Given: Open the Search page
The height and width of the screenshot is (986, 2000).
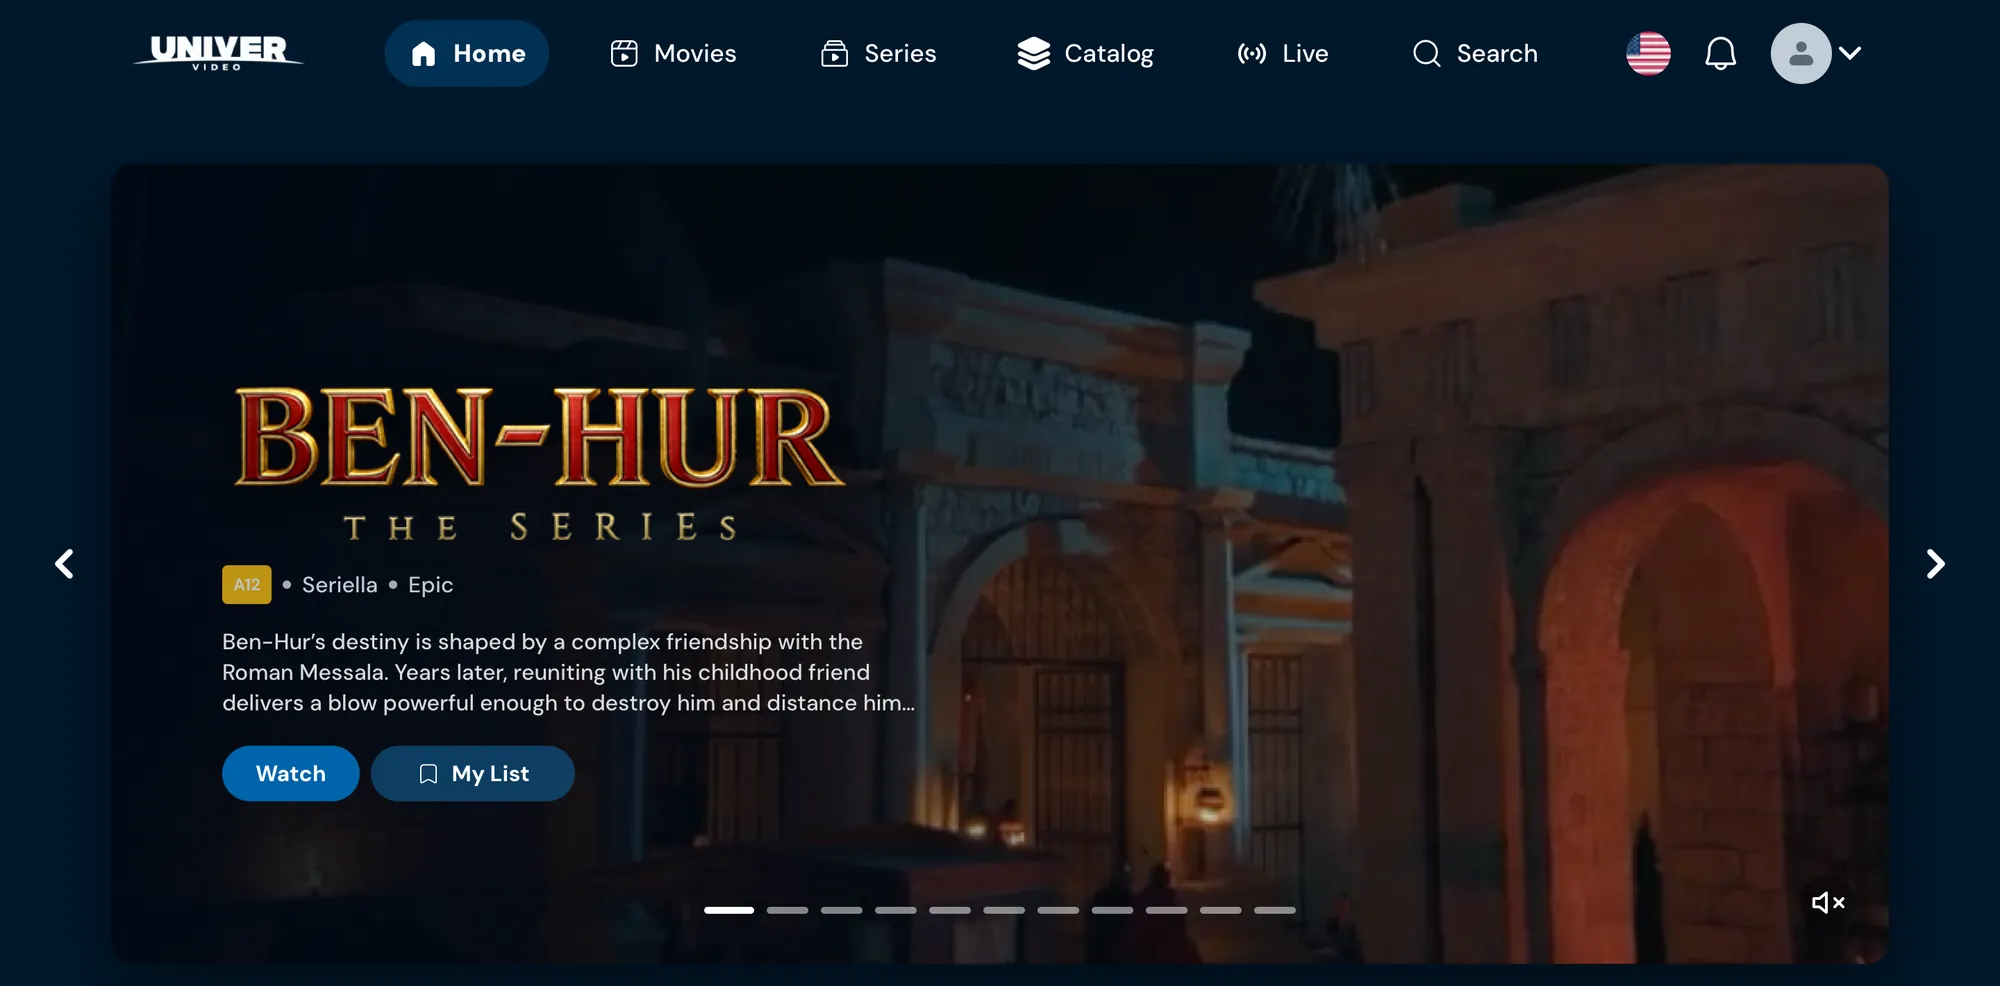Looking at the screenshot, I should [1475, 53].
